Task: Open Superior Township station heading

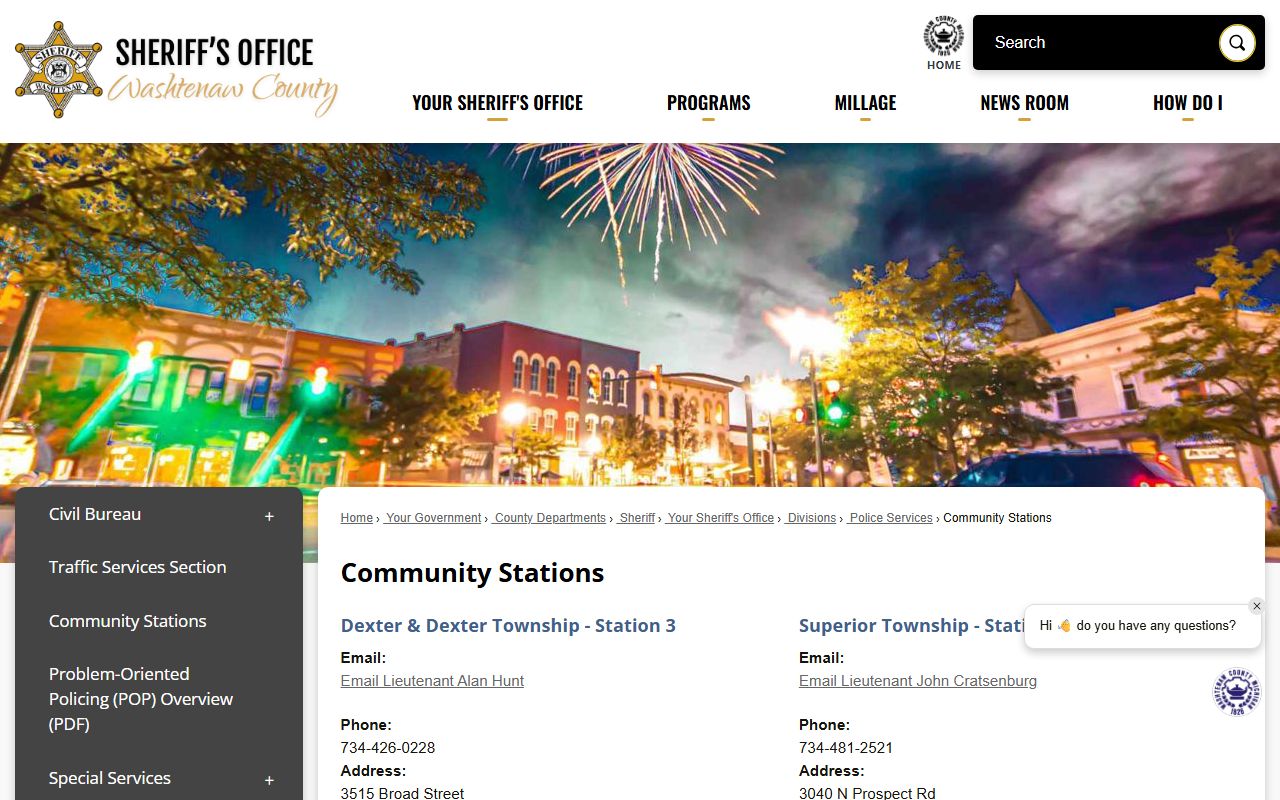Action: point(911,626)
